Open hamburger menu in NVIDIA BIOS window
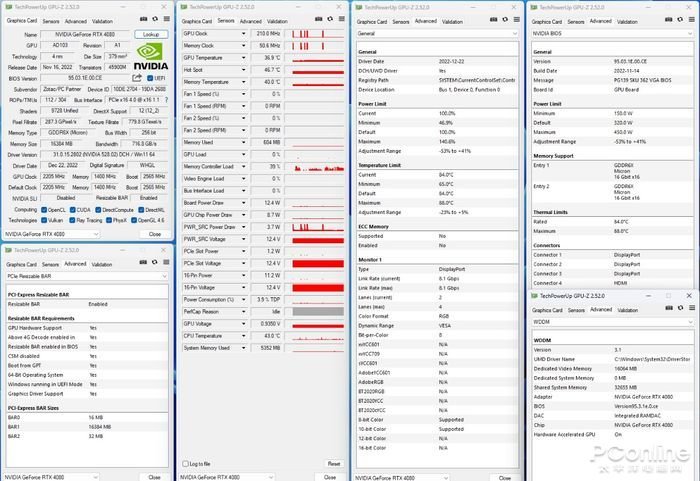 pos(692,20)
